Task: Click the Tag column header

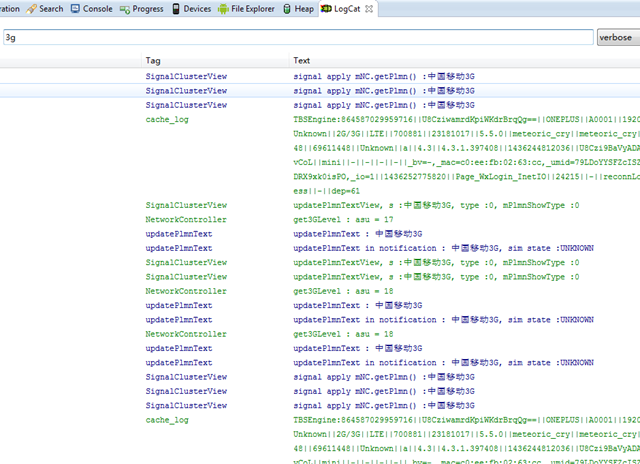Action: [153, 61]
